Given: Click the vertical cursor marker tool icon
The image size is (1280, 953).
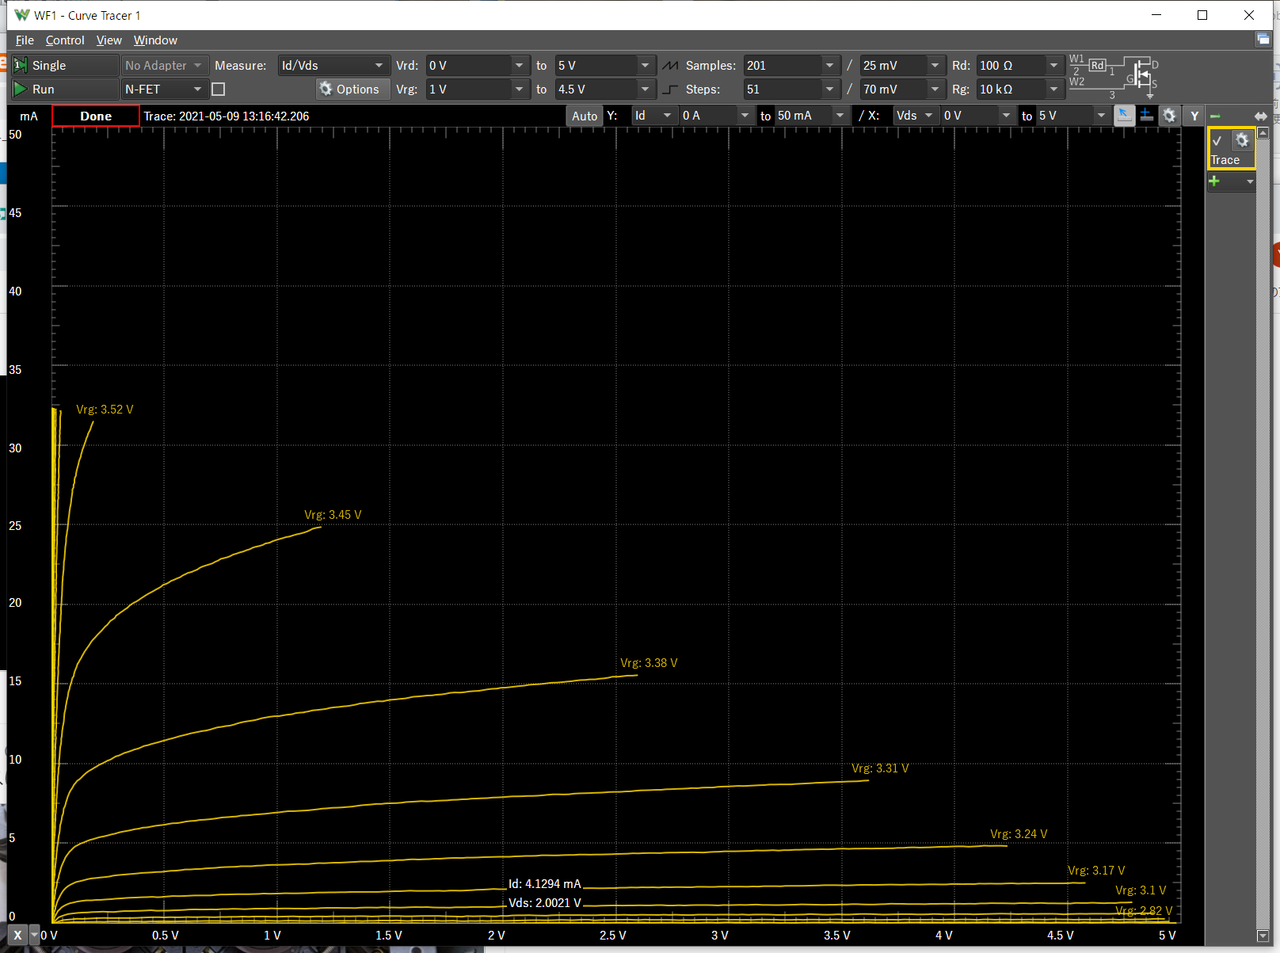Looking at the screenshot, I should click(1146, 116).
